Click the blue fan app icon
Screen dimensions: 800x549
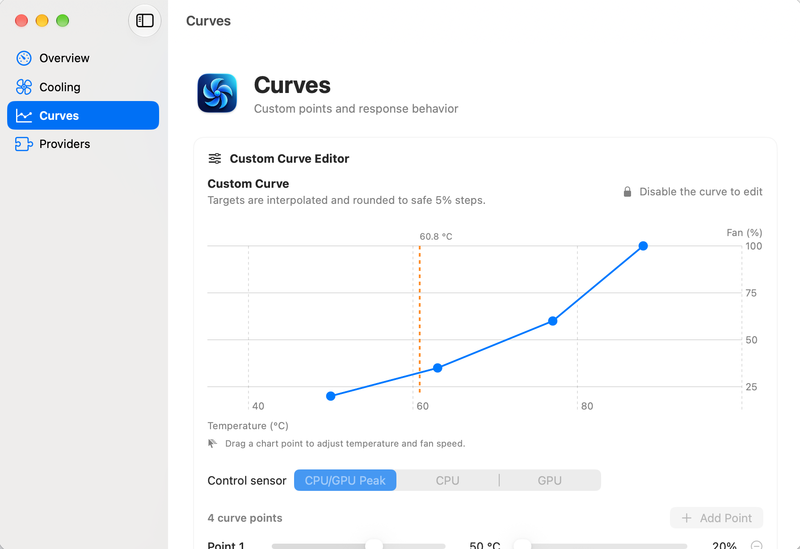click(217, 93)
